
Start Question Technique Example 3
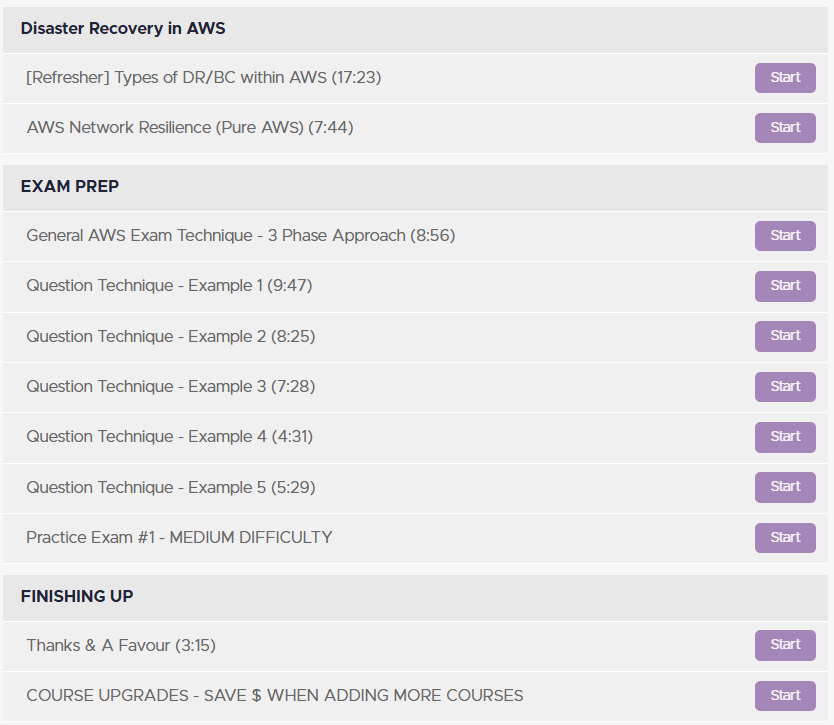(785, 387)
